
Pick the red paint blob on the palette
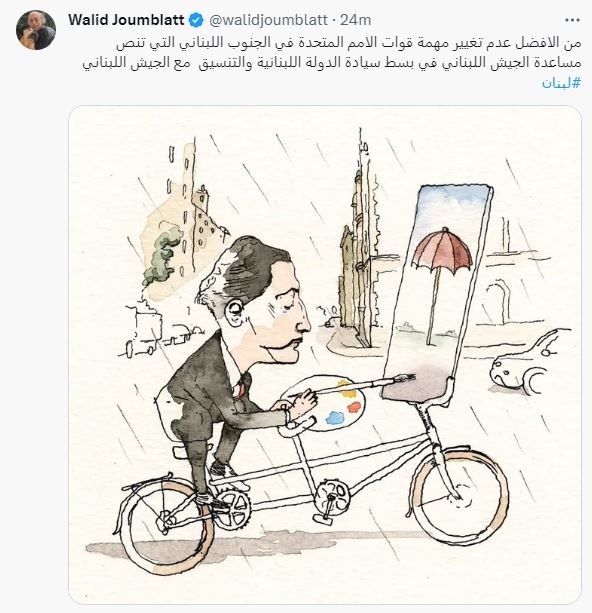point(353,407)
